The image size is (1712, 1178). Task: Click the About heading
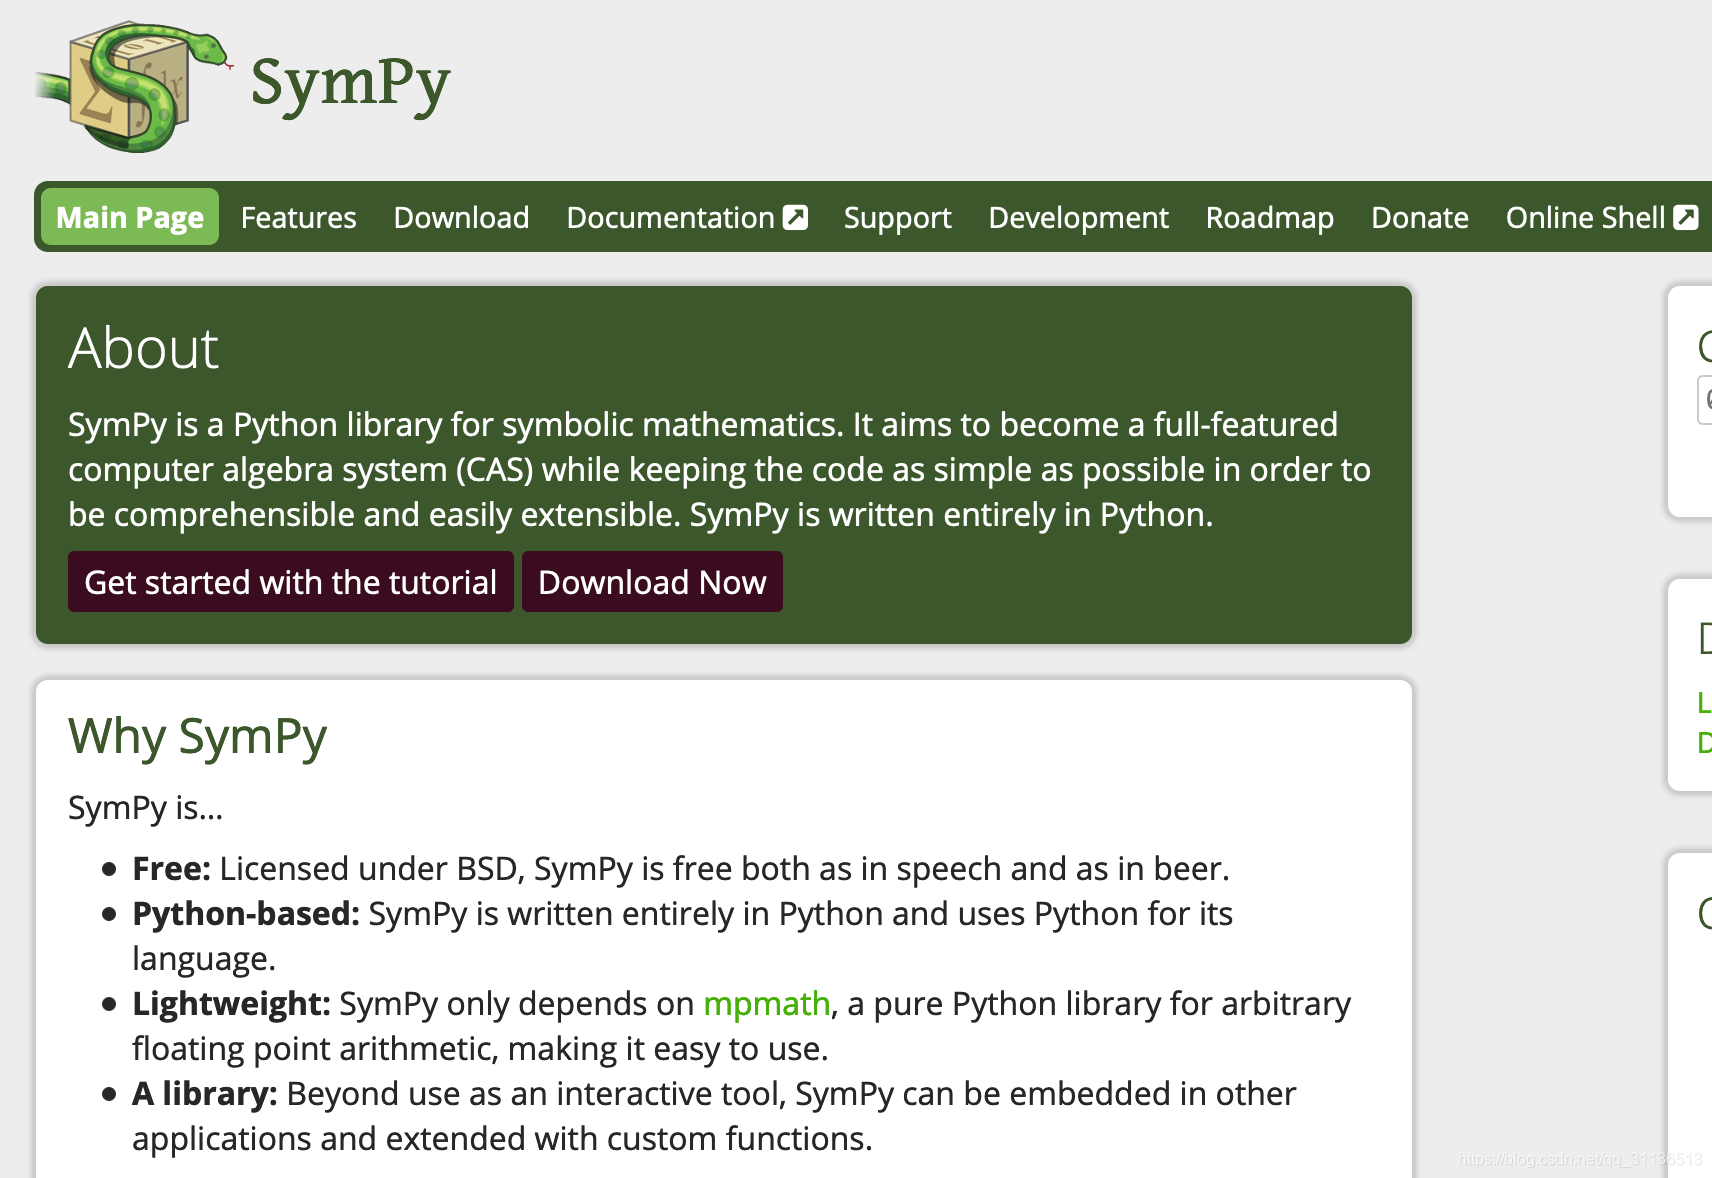pyautogui.click(x=143, y=348)
